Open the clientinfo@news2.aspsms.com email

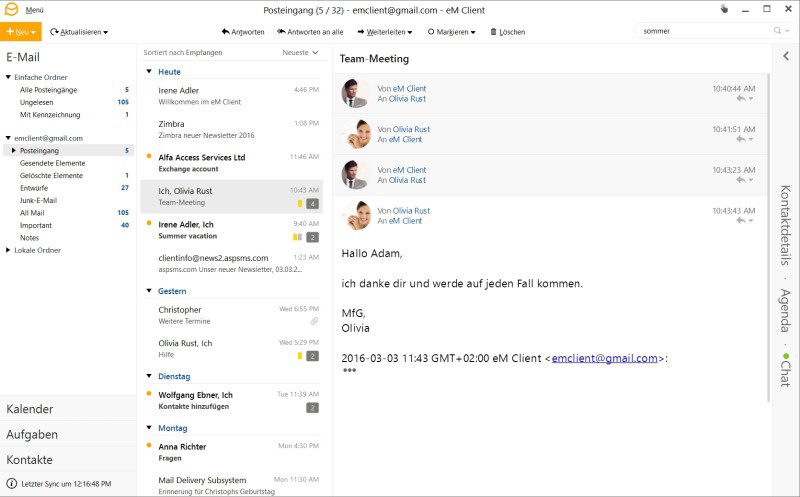coord(232,263)
